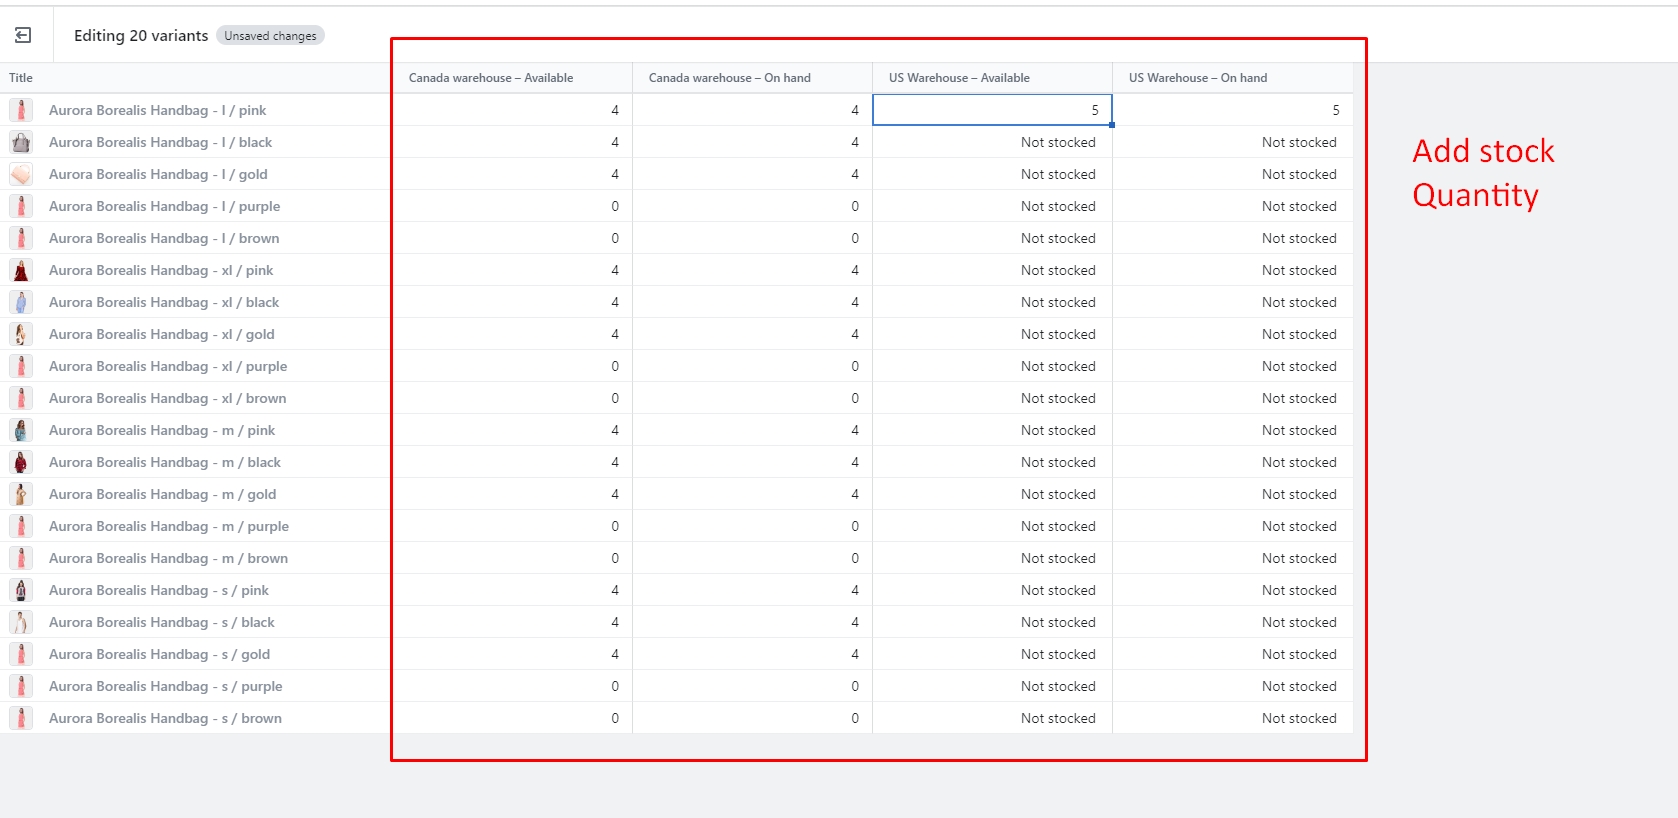The image size is (1678, 818).
Task: Click thumbnail of Handbag xl / pink variant
Action: coord(21,270)
